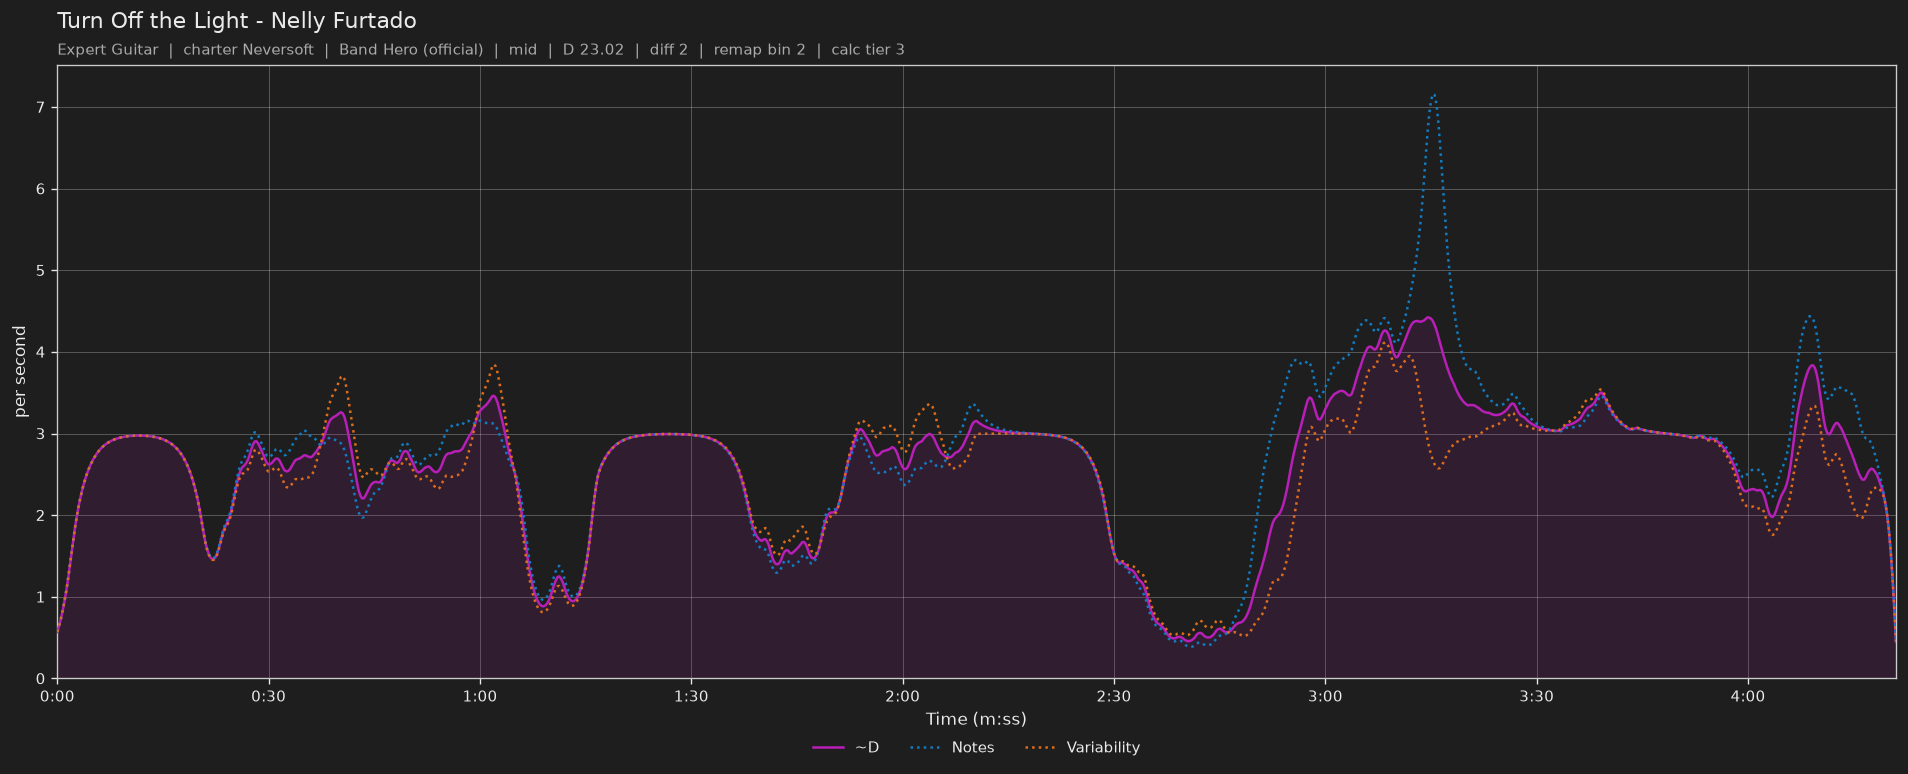Click the "D 23.02" value in the subtitle
Viewport: 1908px width, 774px height.
593,50
